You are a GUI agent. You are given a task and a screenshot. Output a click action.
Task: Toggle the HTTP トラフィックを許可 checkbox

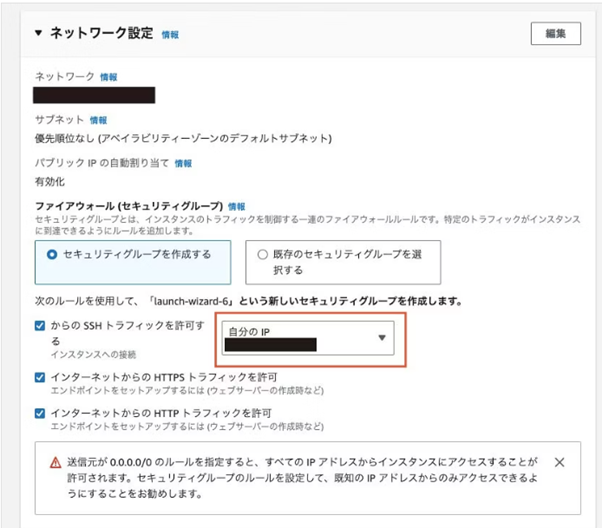(39, 413)
